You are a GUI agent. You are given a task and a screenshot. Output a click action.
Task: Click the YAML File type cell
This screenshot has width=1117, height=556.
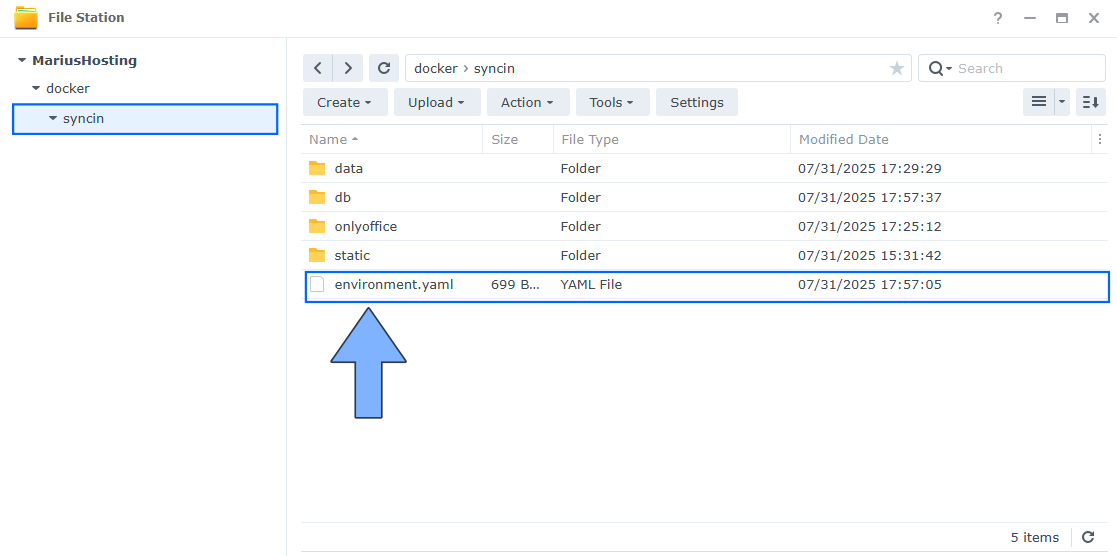tap(591, 285)
